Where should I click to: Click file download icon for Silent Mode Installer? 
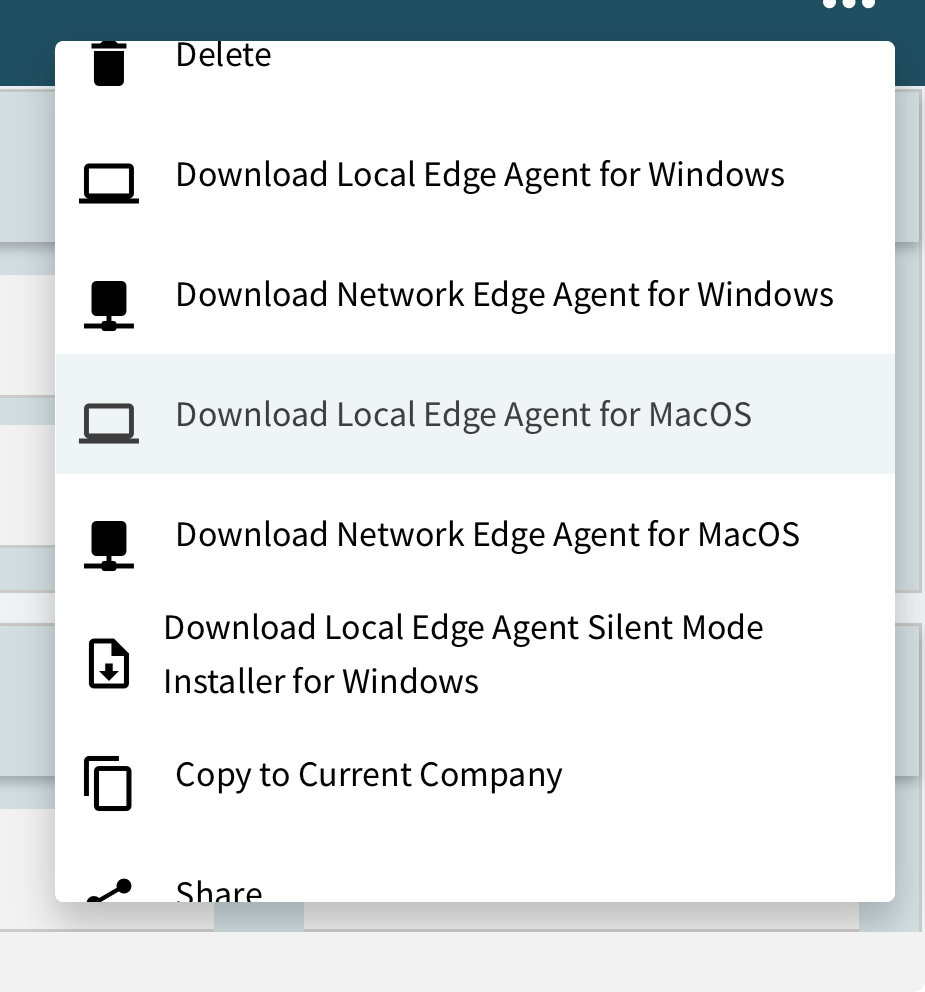coord(109,663)
